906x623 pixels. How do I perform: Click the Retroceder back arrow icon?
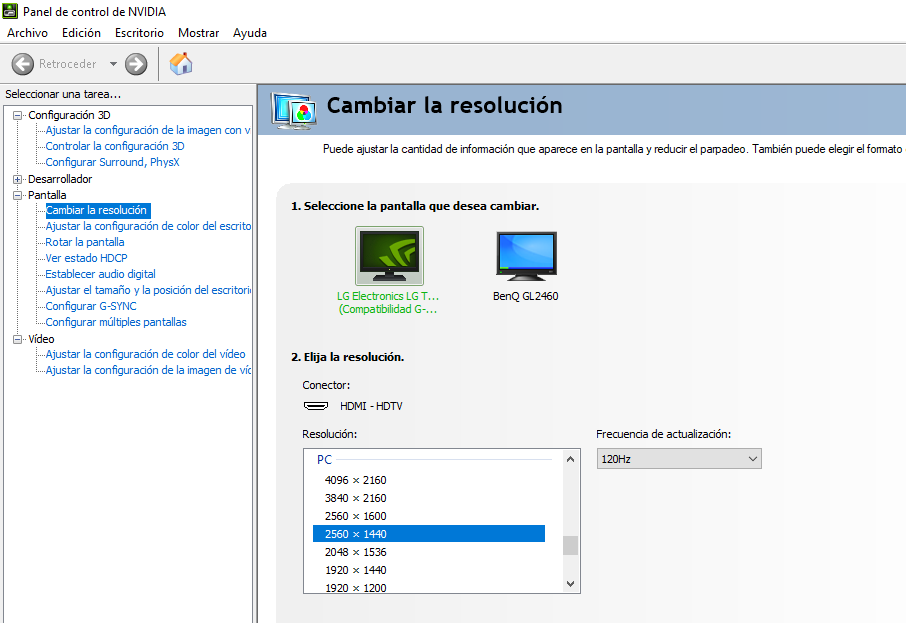point(23,64)
